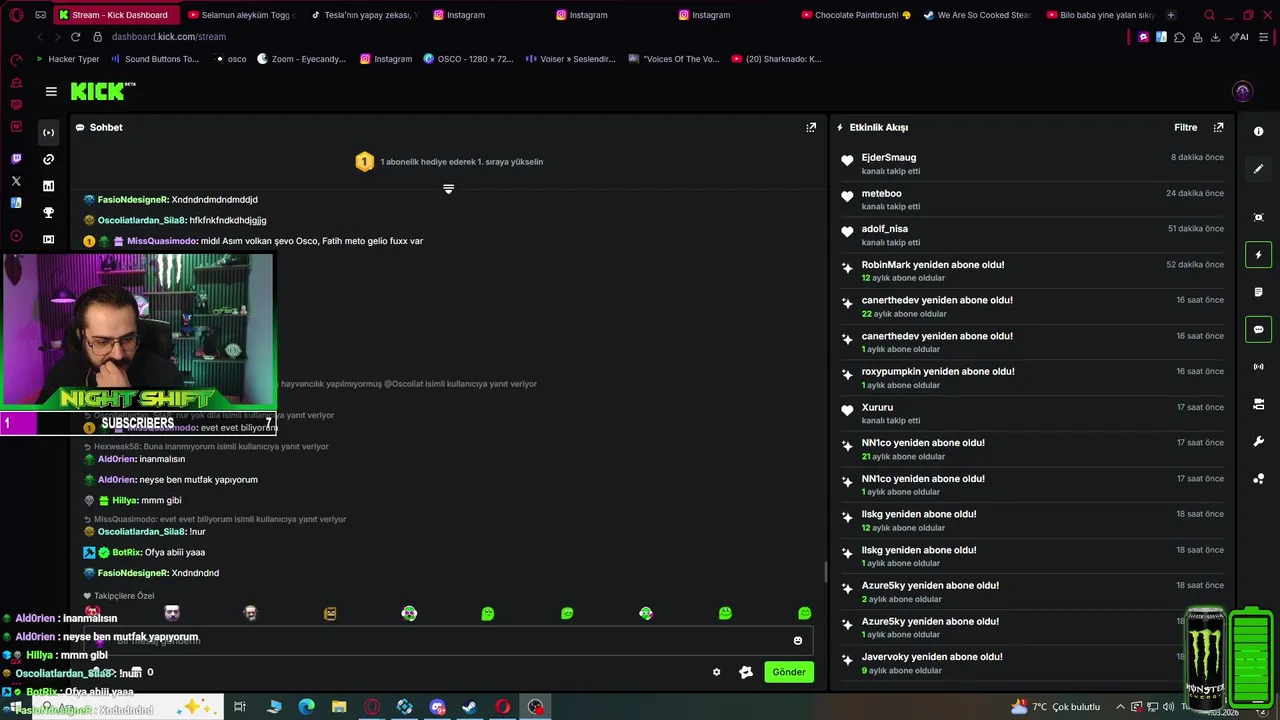Select roxypumpkin yeniden abone oldu event

[1032, 378]
